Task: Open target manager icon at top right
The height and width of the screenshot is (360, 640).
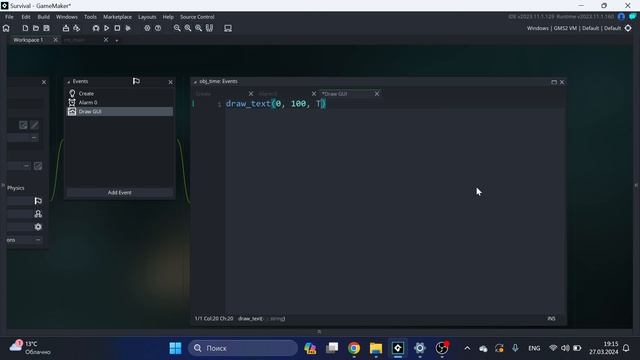Action: [628, 28]
